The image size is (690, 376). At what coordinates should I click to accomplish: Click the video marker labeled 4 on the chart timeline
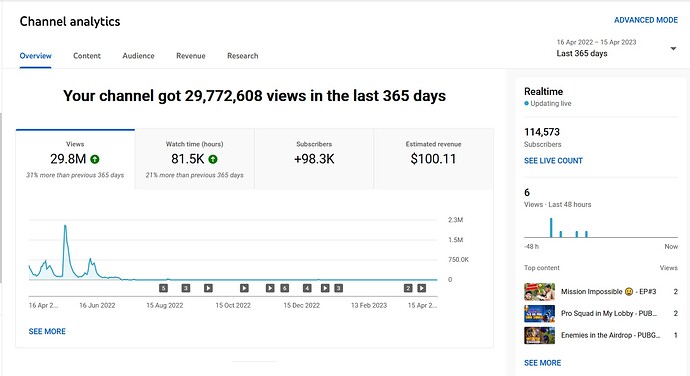307,288
